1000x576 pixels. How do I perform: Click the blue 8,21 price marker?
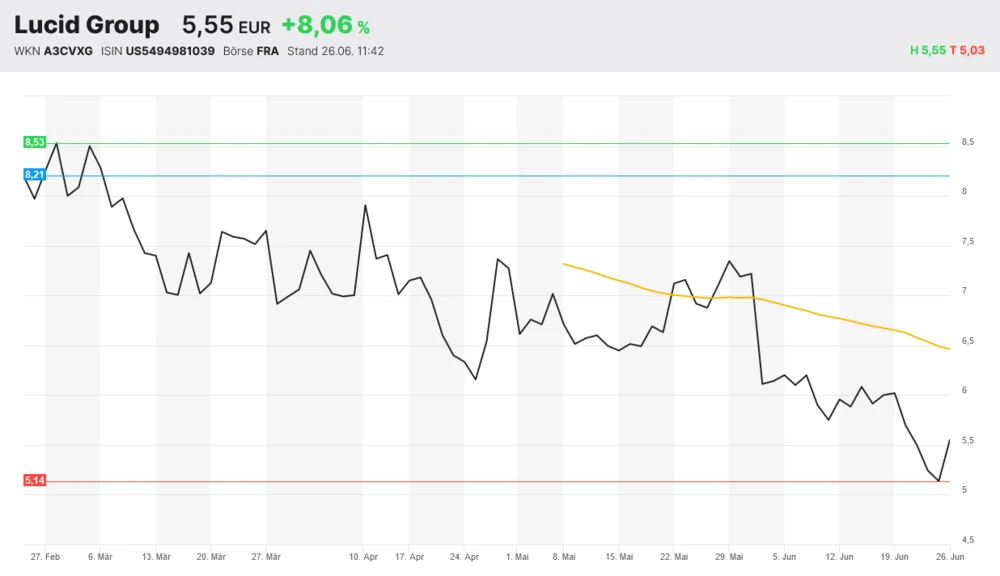coord(35,175)
